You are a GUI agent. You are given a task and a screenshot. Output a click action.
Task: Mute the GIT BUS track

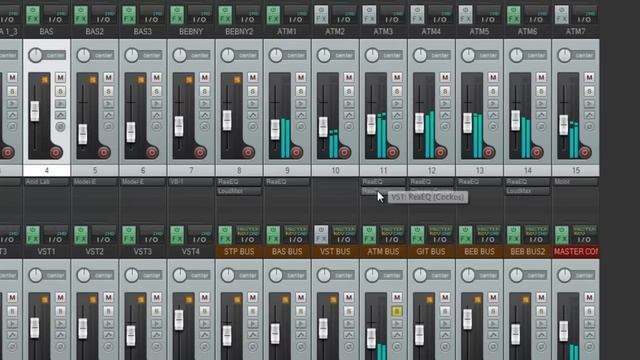445,297
